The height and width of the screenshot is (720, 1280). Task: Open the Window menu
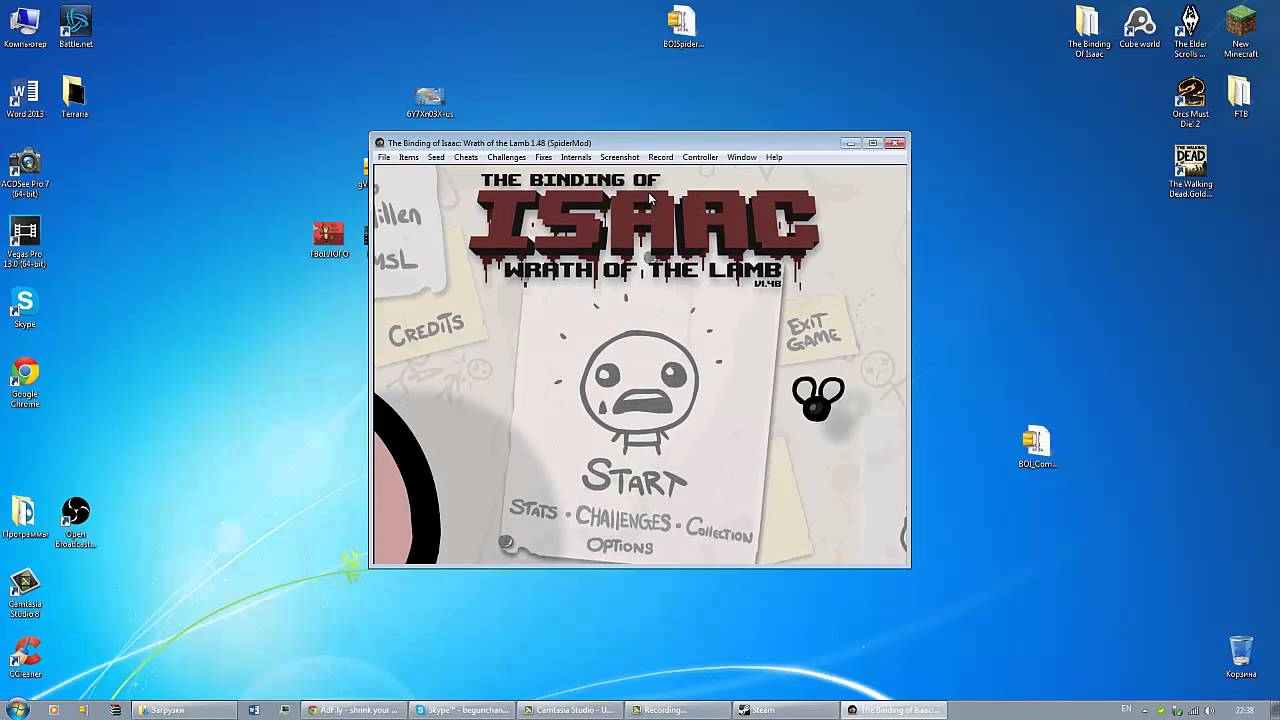click(x=742, y=157)
